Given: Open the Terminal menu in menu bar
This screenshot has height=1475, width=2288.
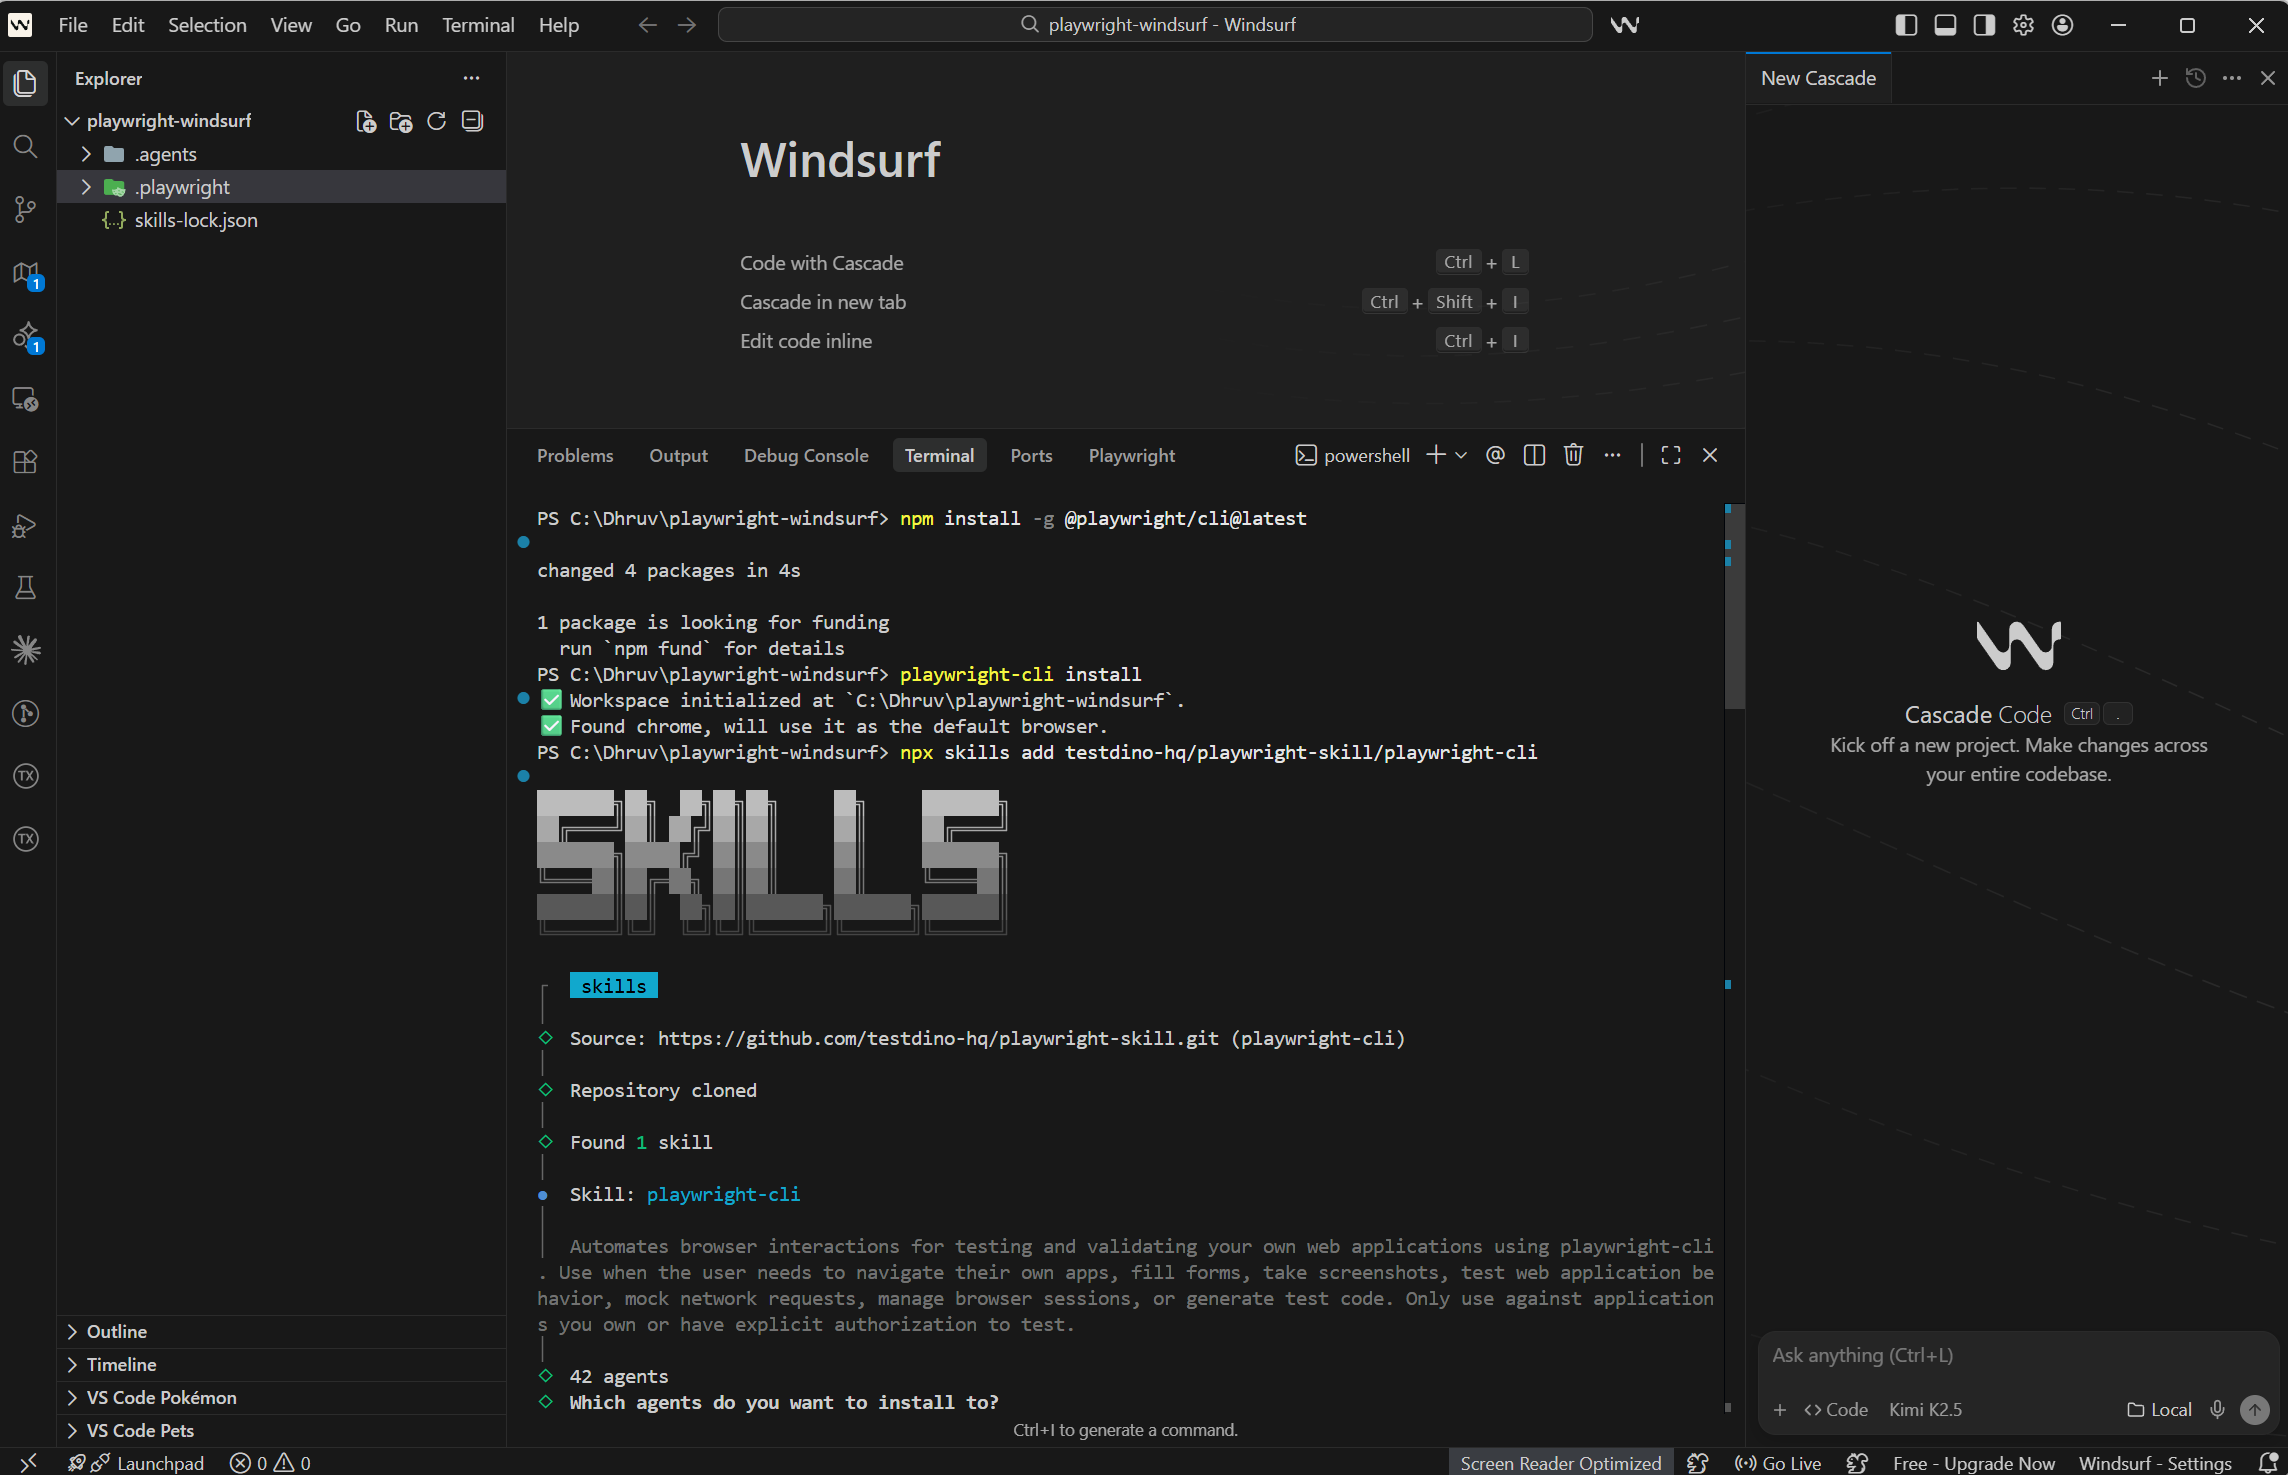Looking at the screenshot, I should [x=478, y=25].
